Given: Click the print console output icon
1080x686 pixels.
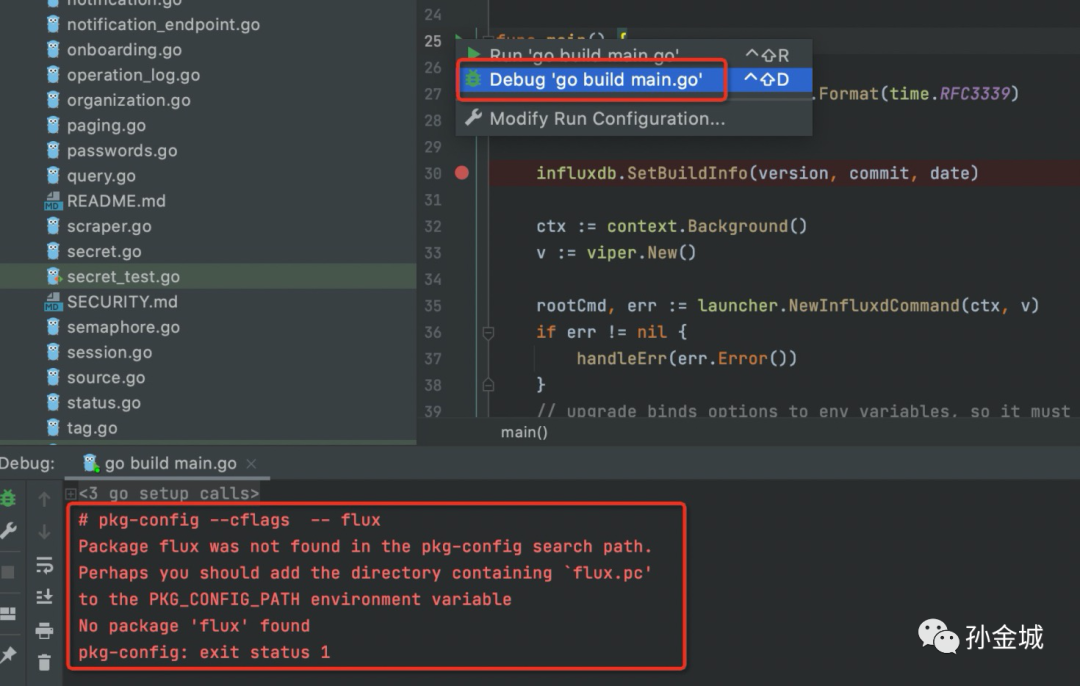Looking at the screenshot, I should click(x=44, y=630).
